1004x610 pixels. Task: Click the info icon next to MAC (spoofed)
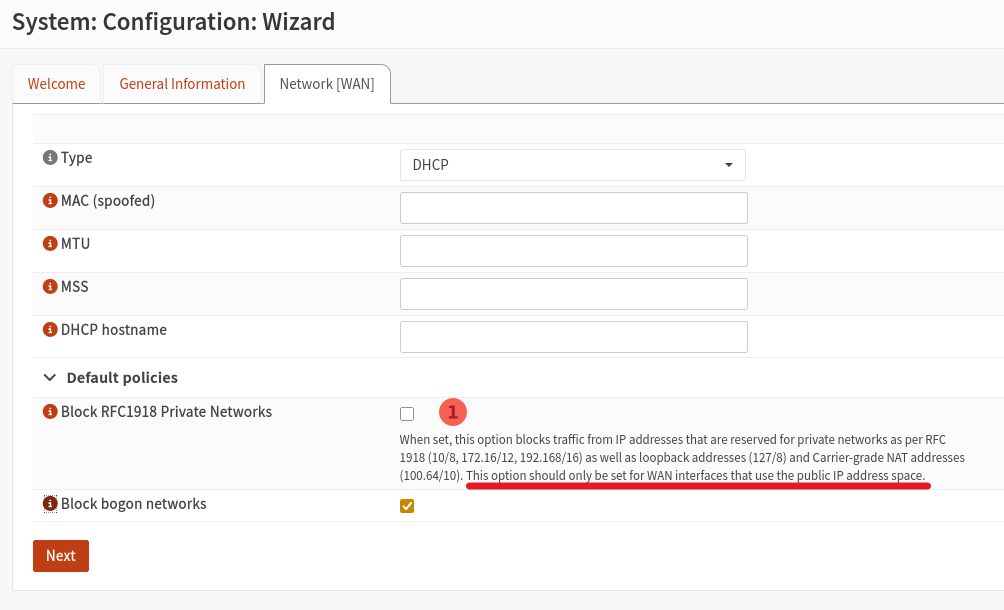pyautogui.click(x=48, y=200)
